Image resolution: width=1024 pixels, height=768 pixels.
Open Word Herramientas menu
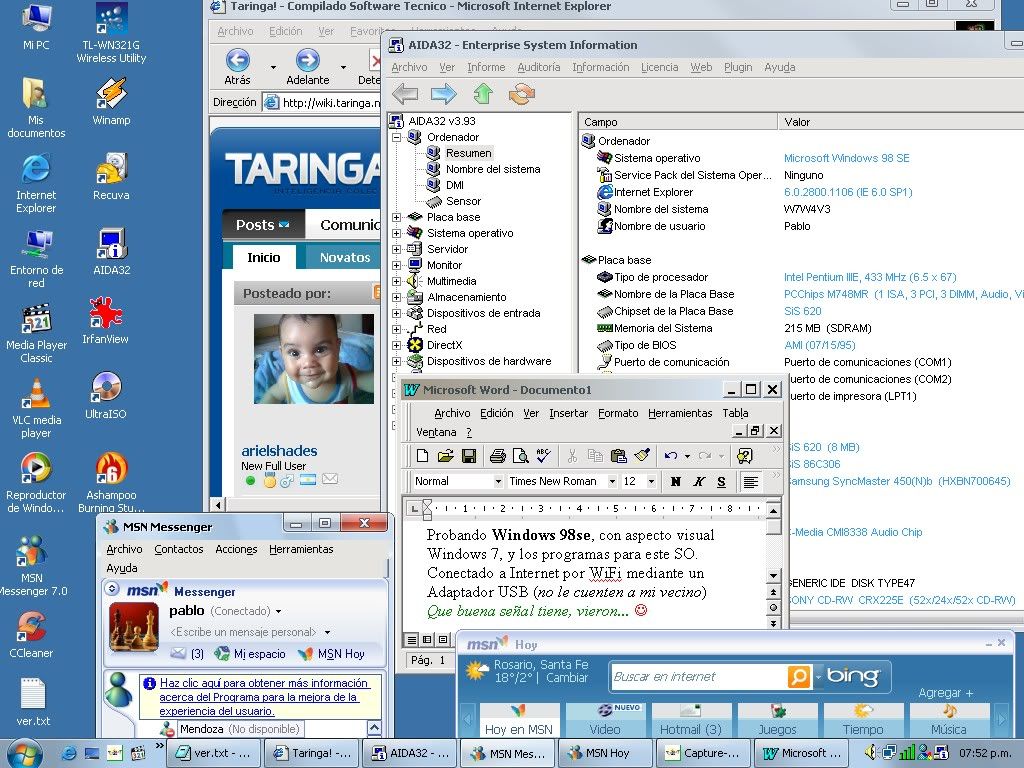tap(680, 413)
